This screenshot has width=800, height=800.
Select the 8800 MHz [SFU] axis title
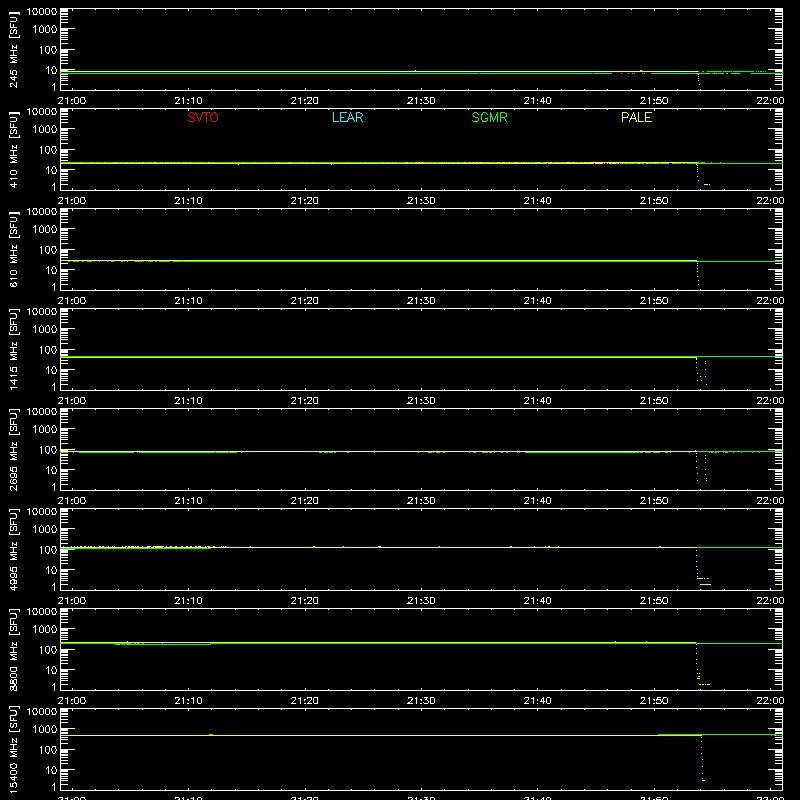[13, 650]
